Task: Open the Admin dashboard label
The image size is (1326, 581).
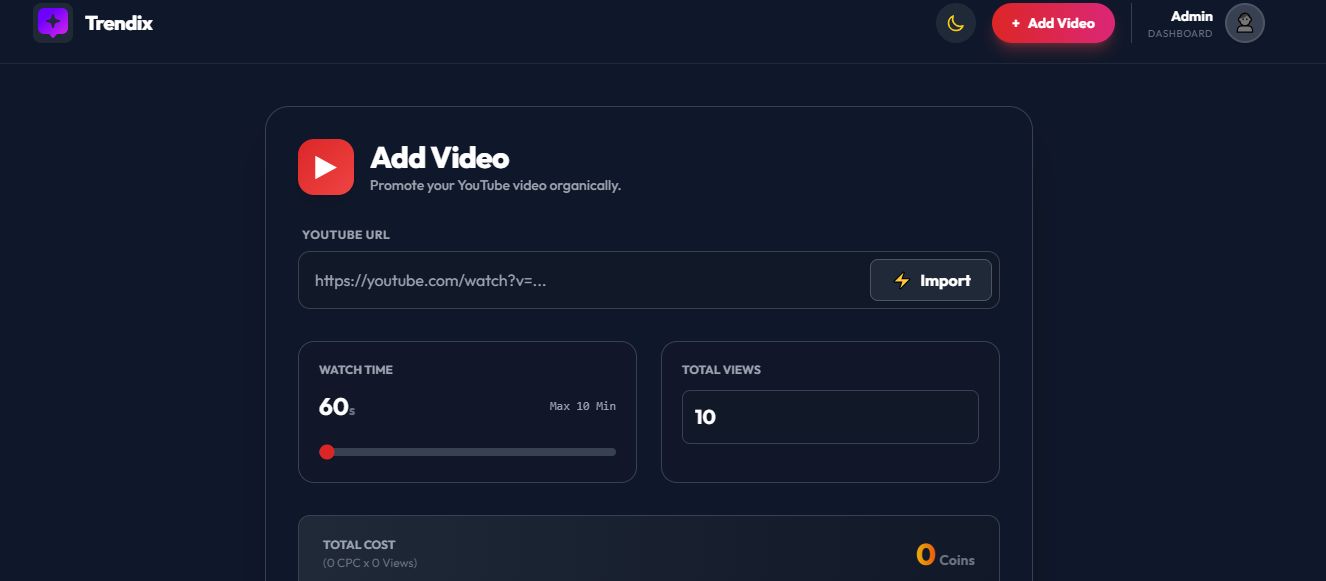Action: click(1192, 16)
